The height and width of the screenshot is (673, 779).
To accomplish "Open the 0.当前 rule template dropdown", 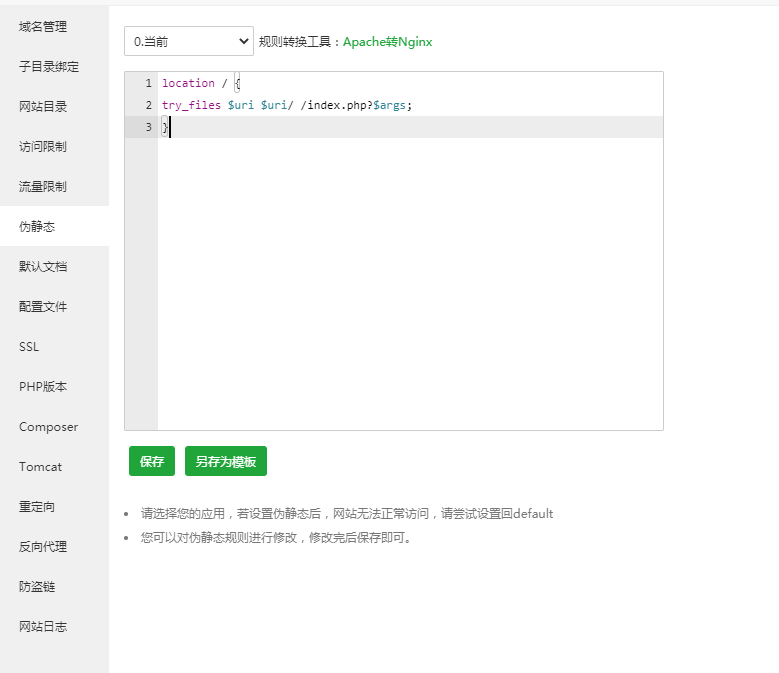I will coord(189,41).
